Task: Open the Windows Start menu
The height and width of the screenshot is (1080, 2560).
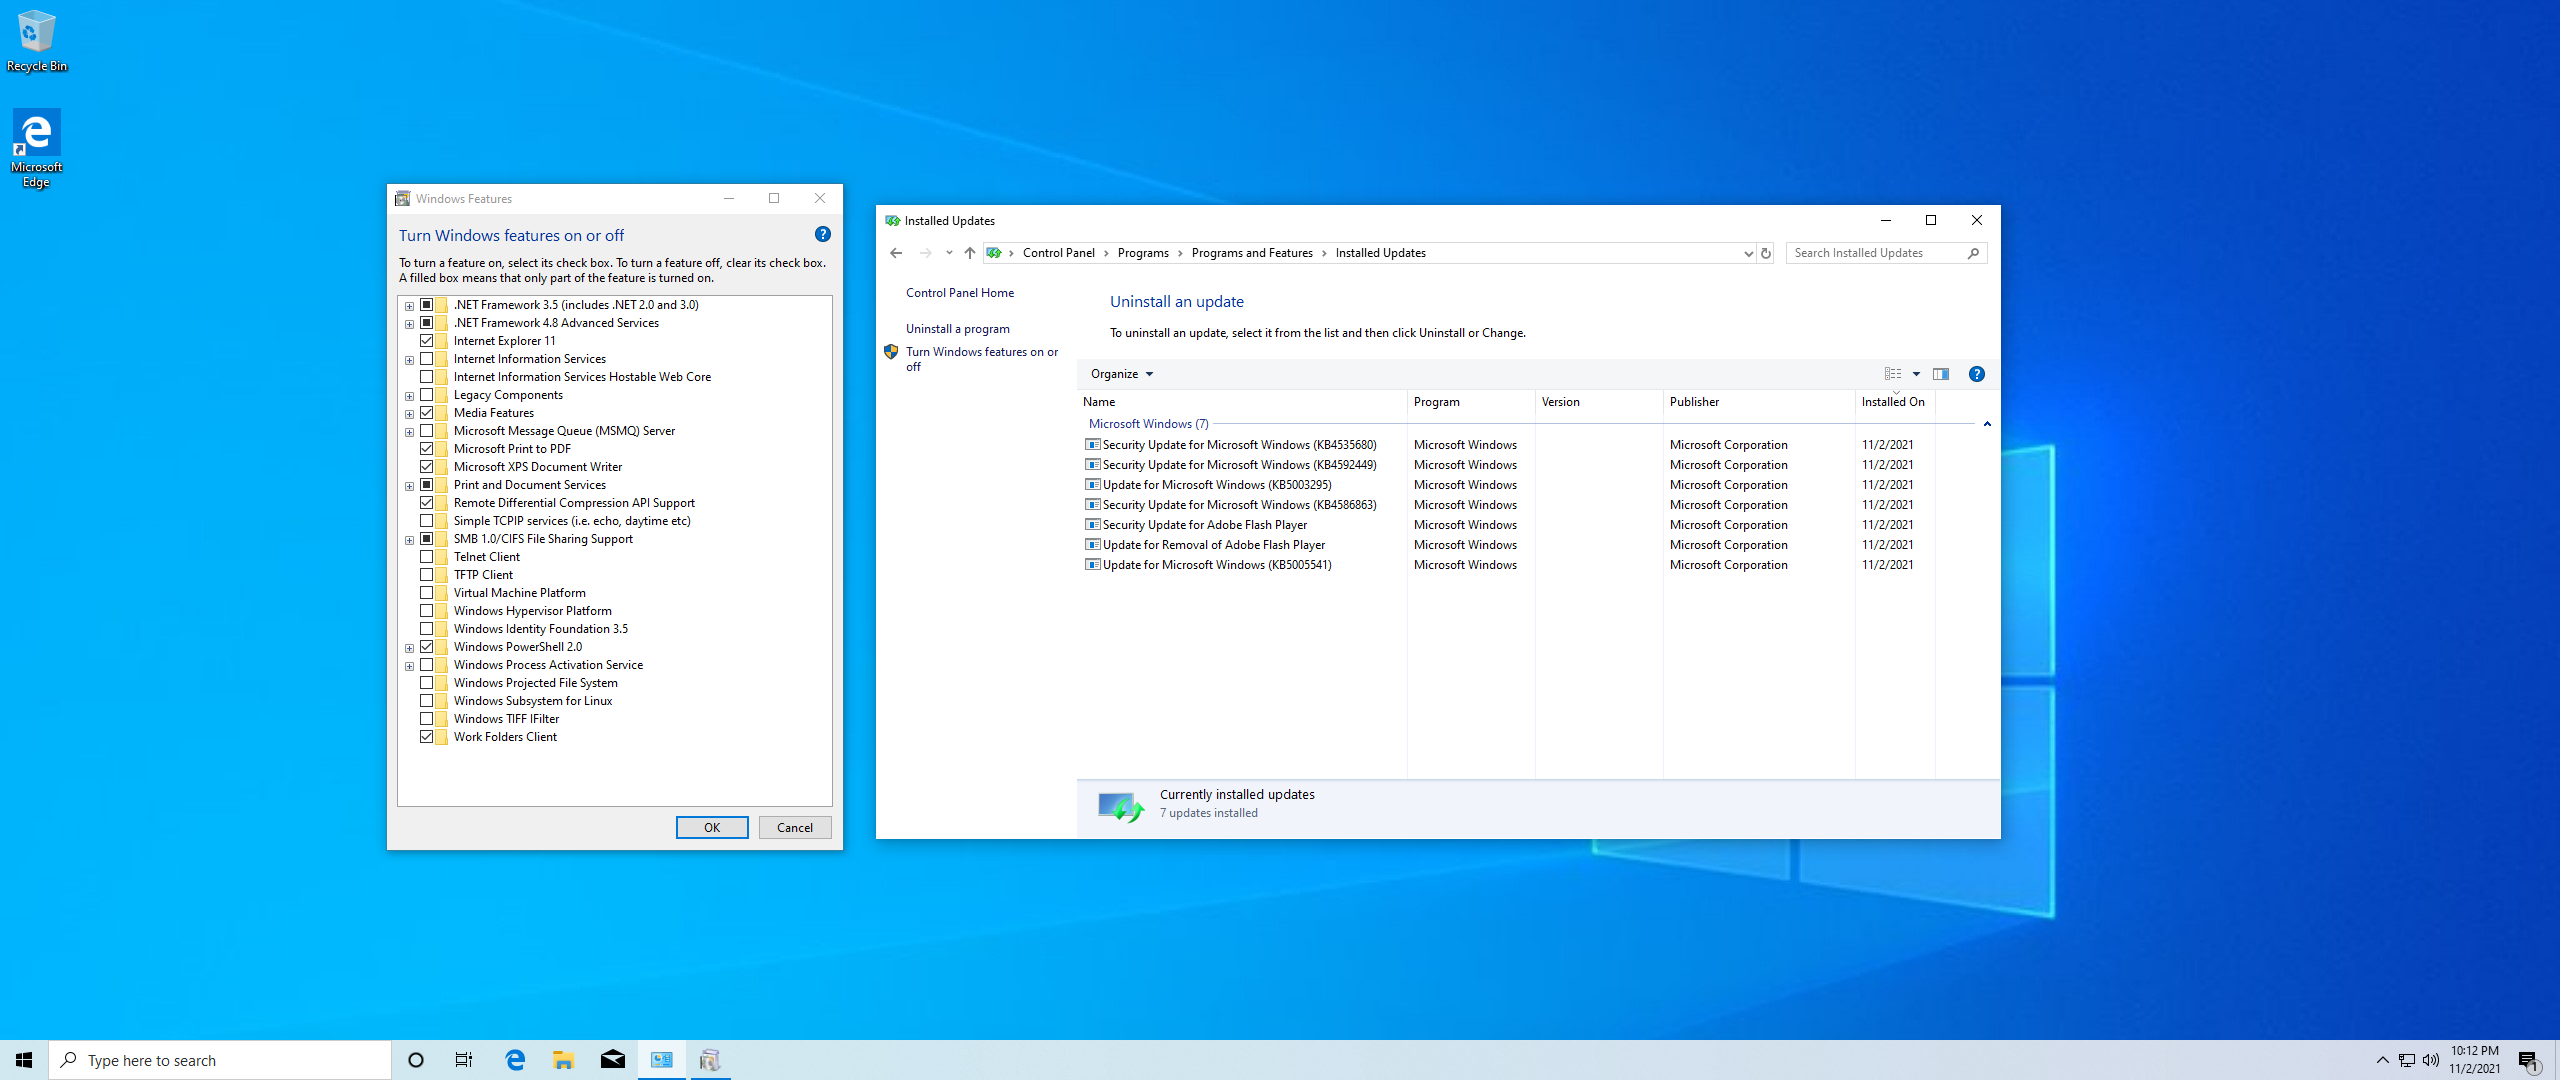Action: click(24, 1060)
